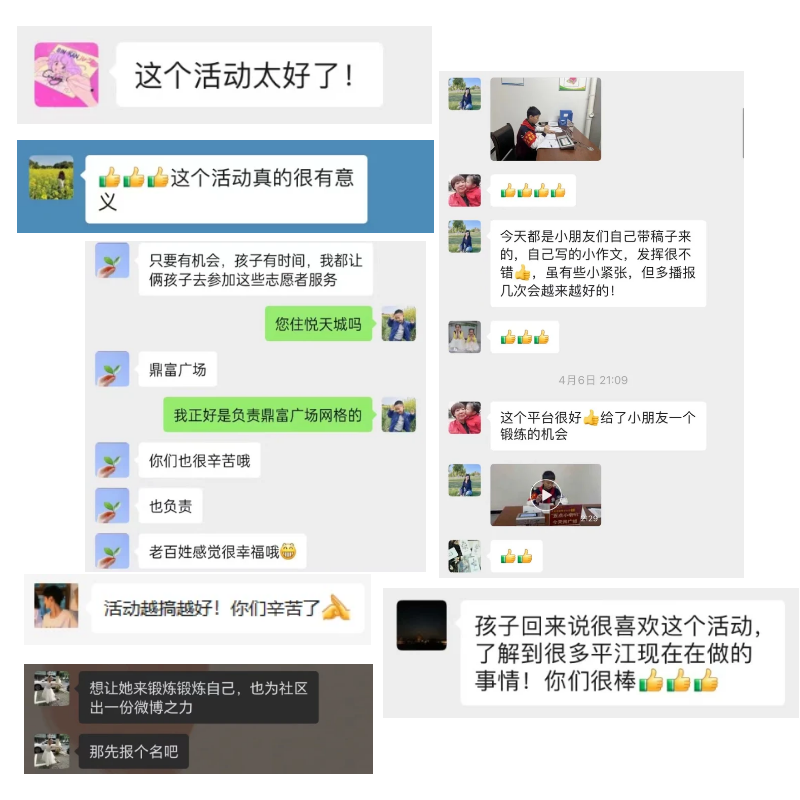This screenshot has width=800, height=800.
Task: Click the chat scrollbar at right edge
Action: coord(743,133)
